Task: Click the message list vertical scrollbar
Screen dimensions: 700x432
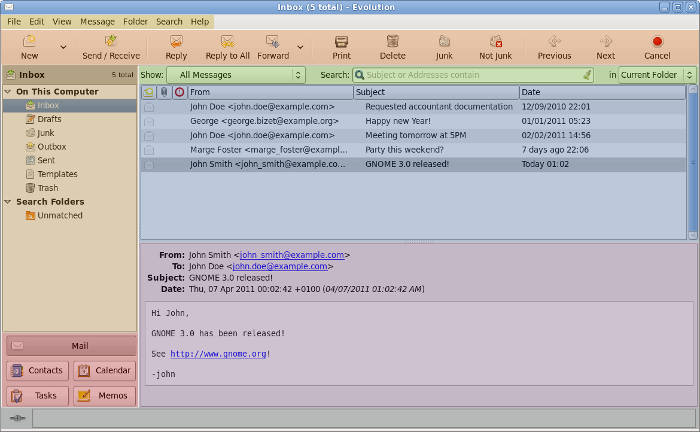Action: pos(692,165)
